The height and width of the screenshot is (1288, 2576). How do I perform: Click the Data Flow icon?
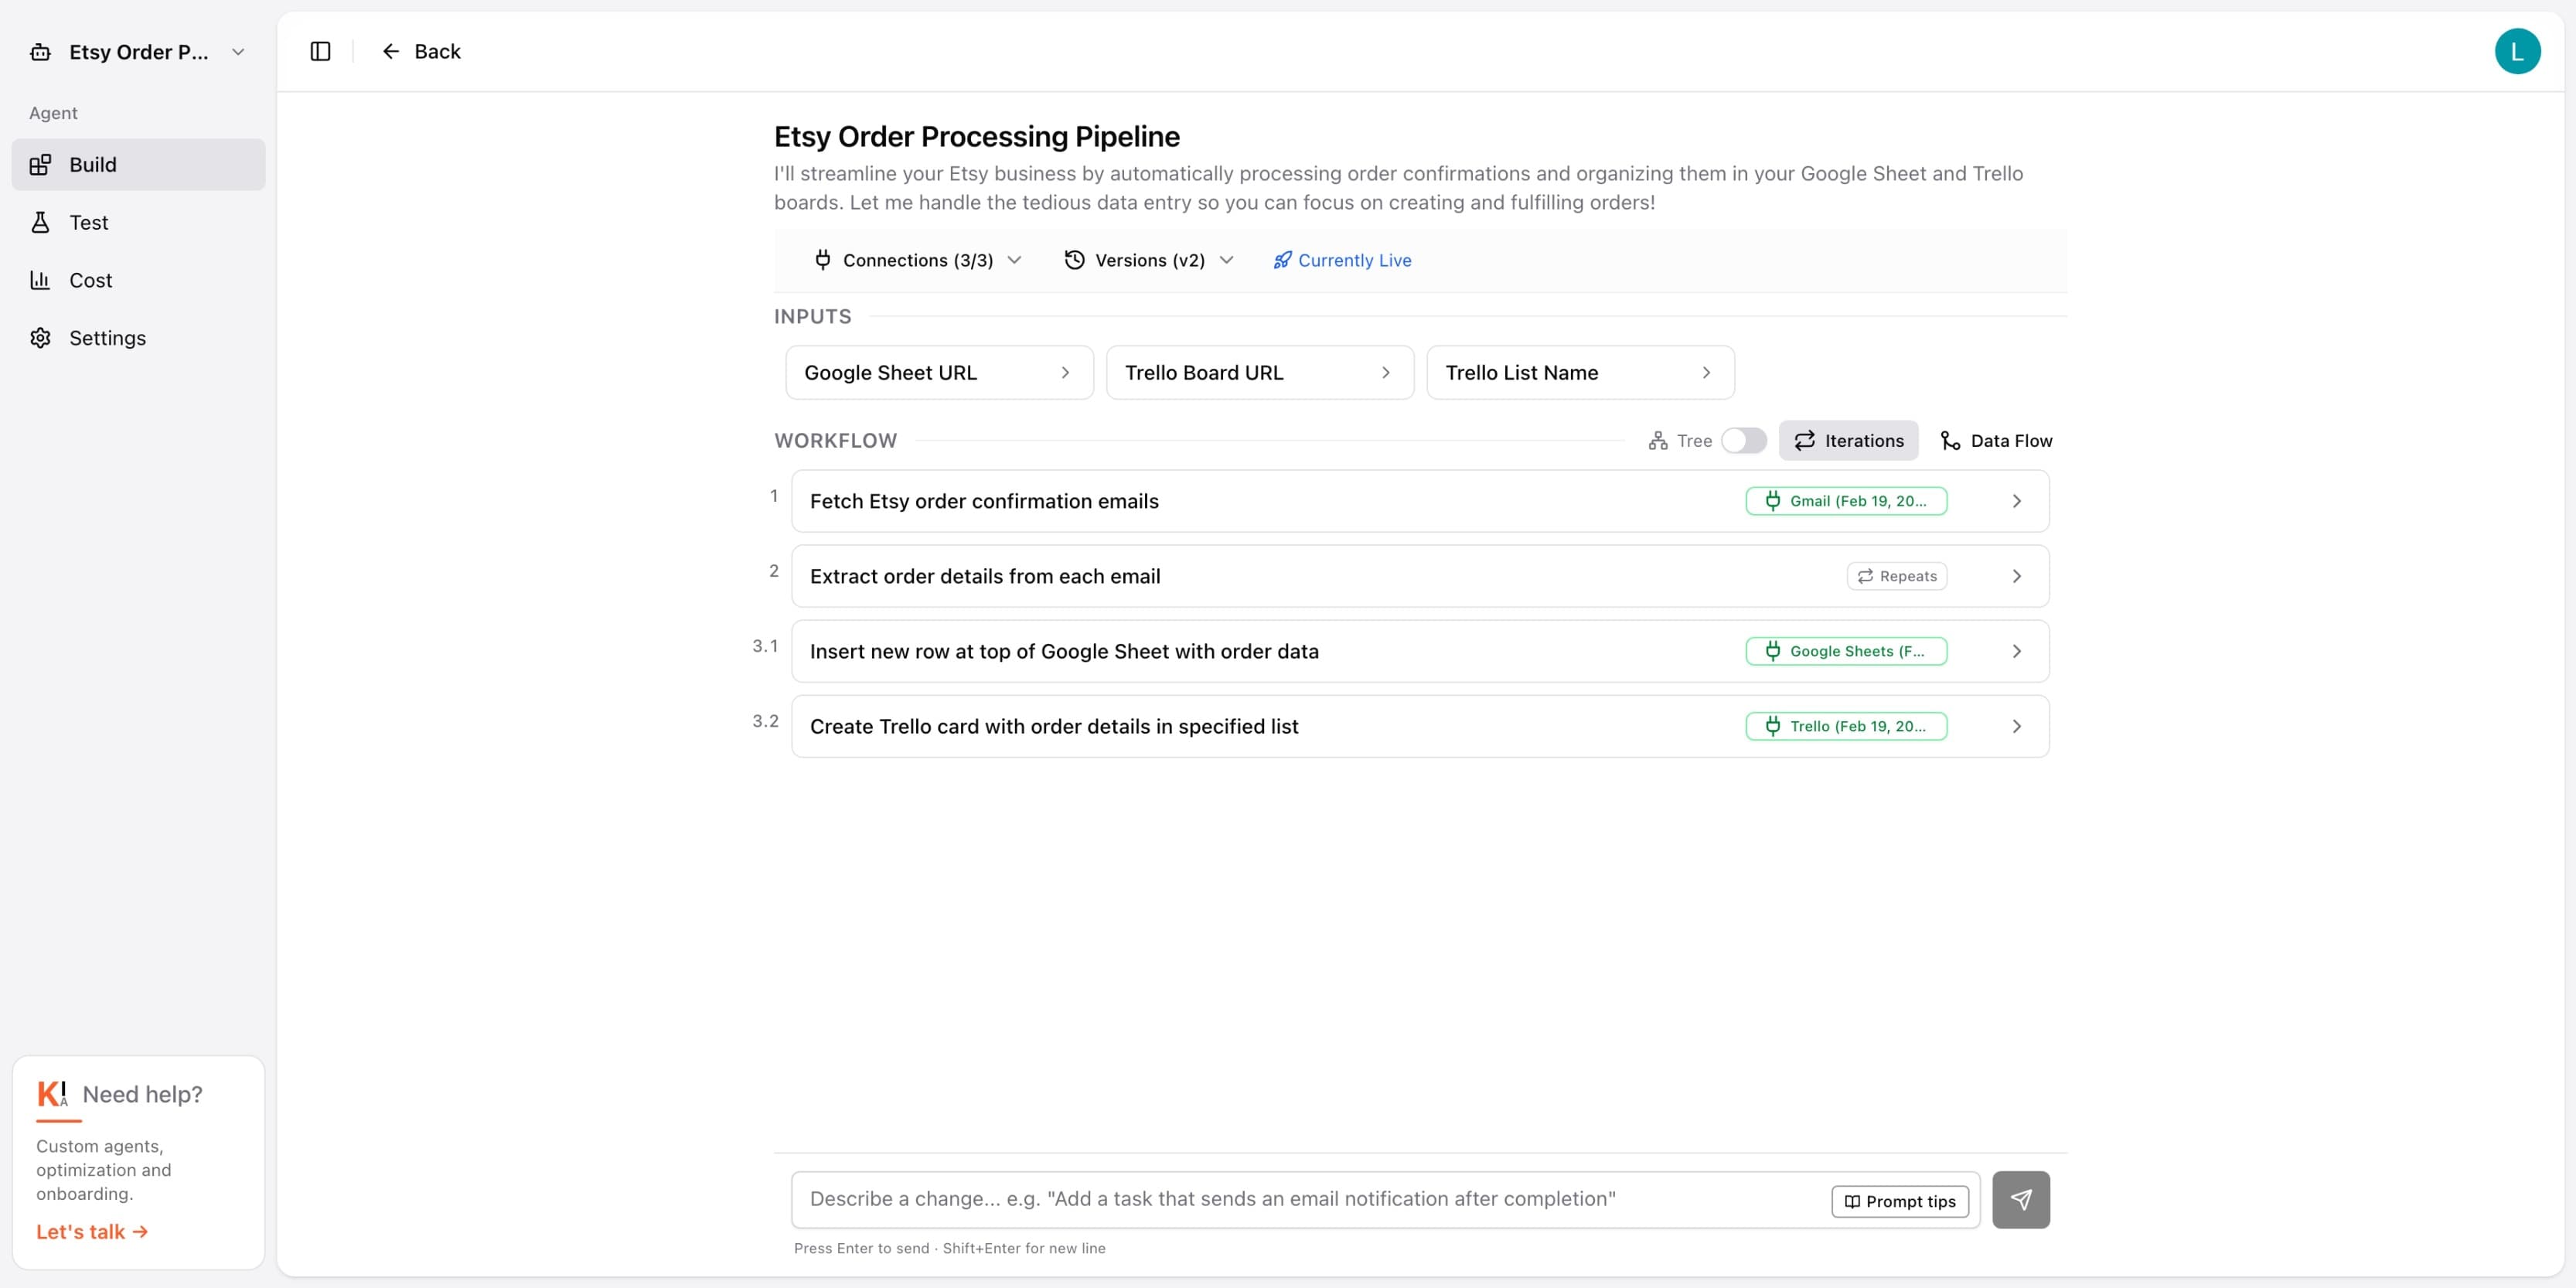1948,440
